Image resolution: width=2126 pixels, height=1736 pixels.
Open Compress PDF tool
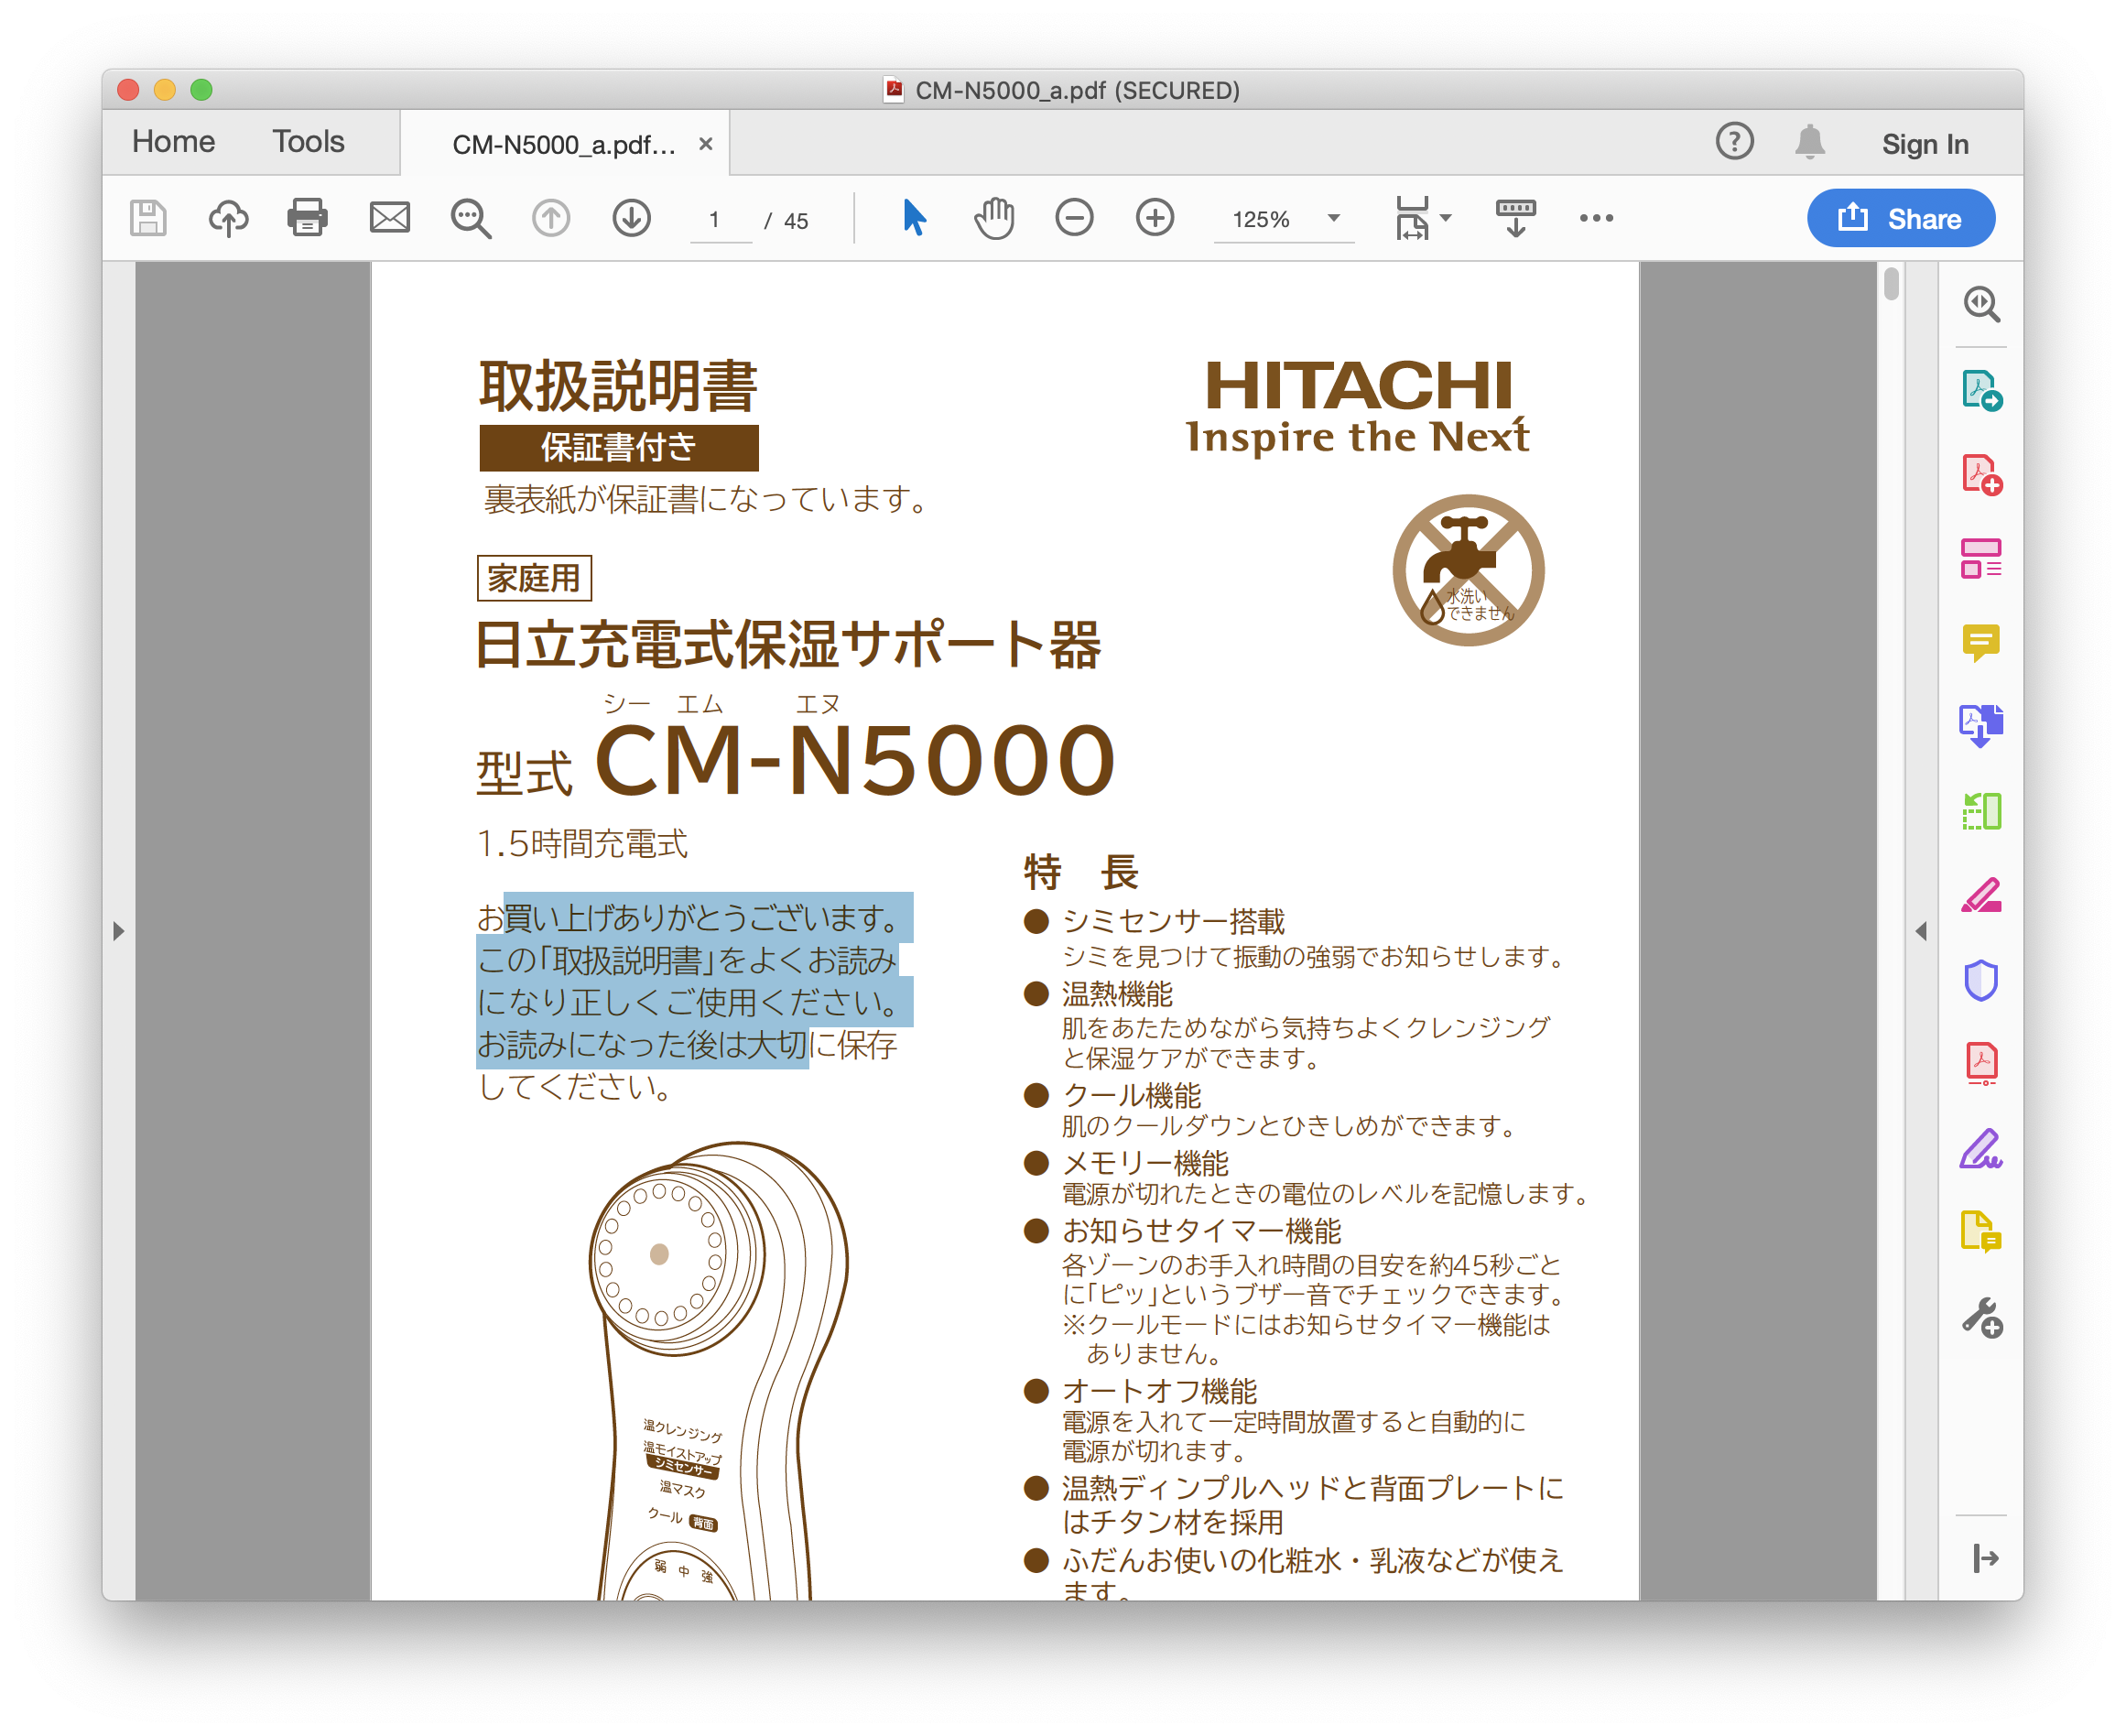(1982, 1063)
